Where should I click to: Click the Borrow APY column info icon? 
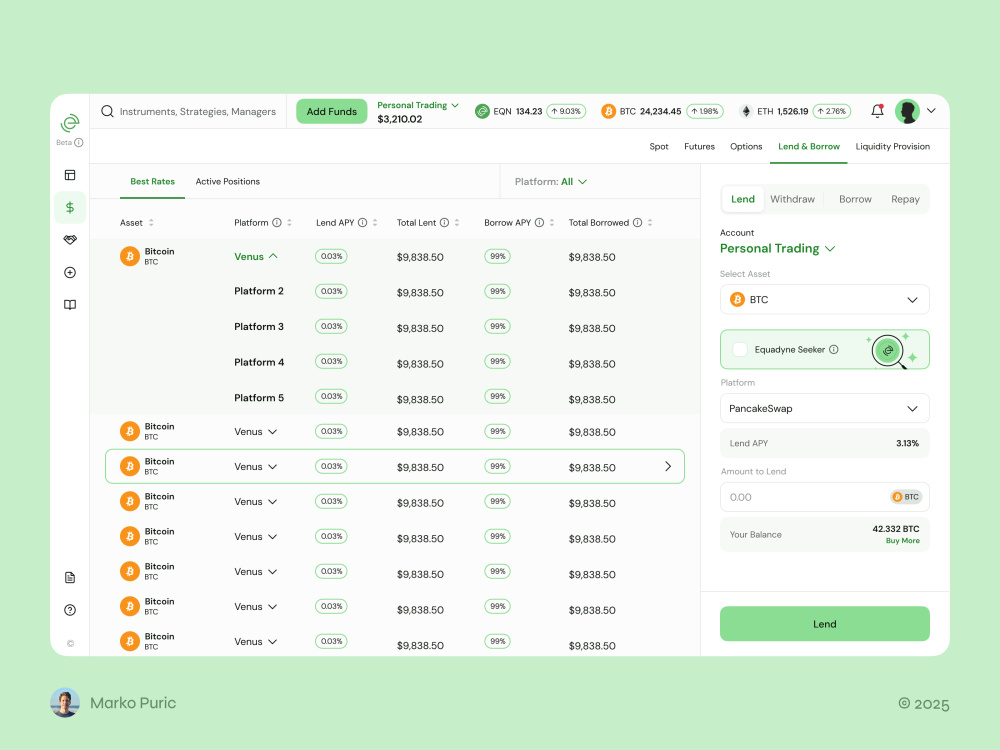click(540, 223)
